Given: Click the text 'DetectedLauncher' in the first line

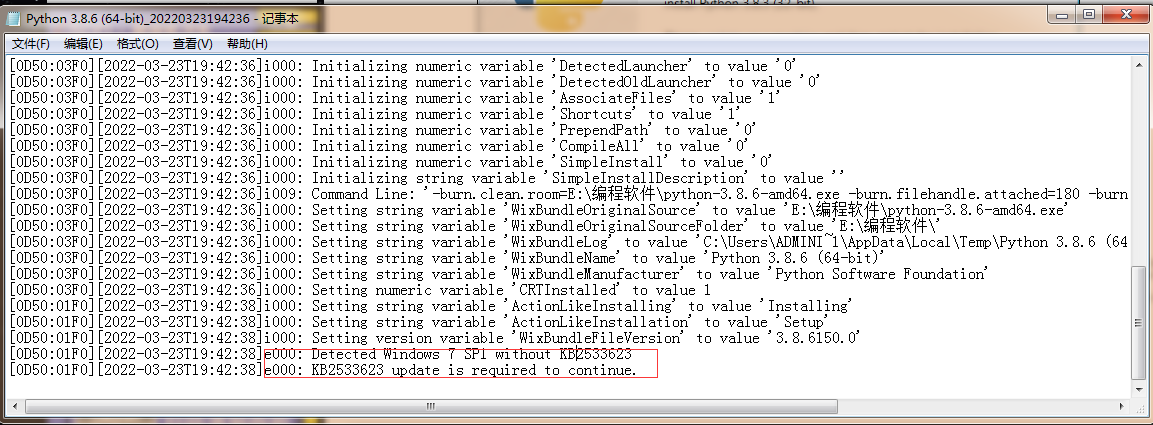Looking at the screenshot, I should click(x=625, y=66).
